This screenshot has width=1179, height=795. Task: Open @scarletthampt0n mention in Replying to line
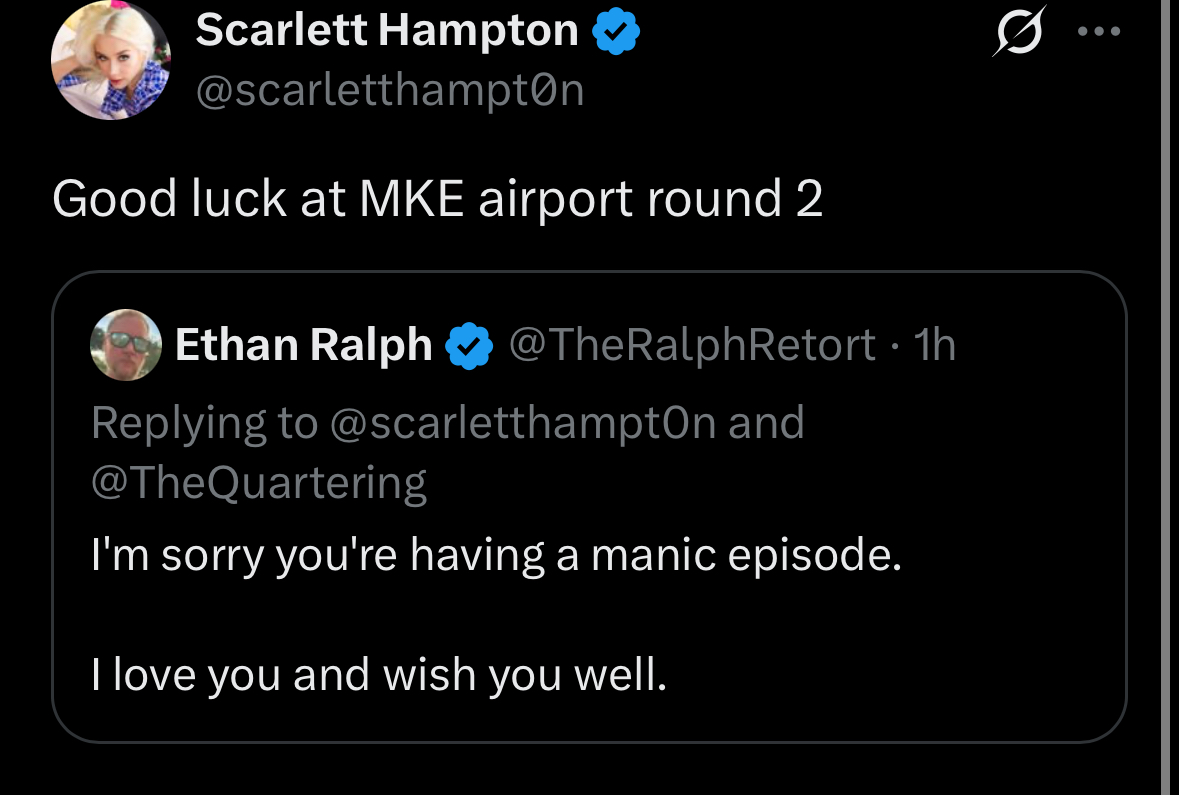click(x=523, y=423)
